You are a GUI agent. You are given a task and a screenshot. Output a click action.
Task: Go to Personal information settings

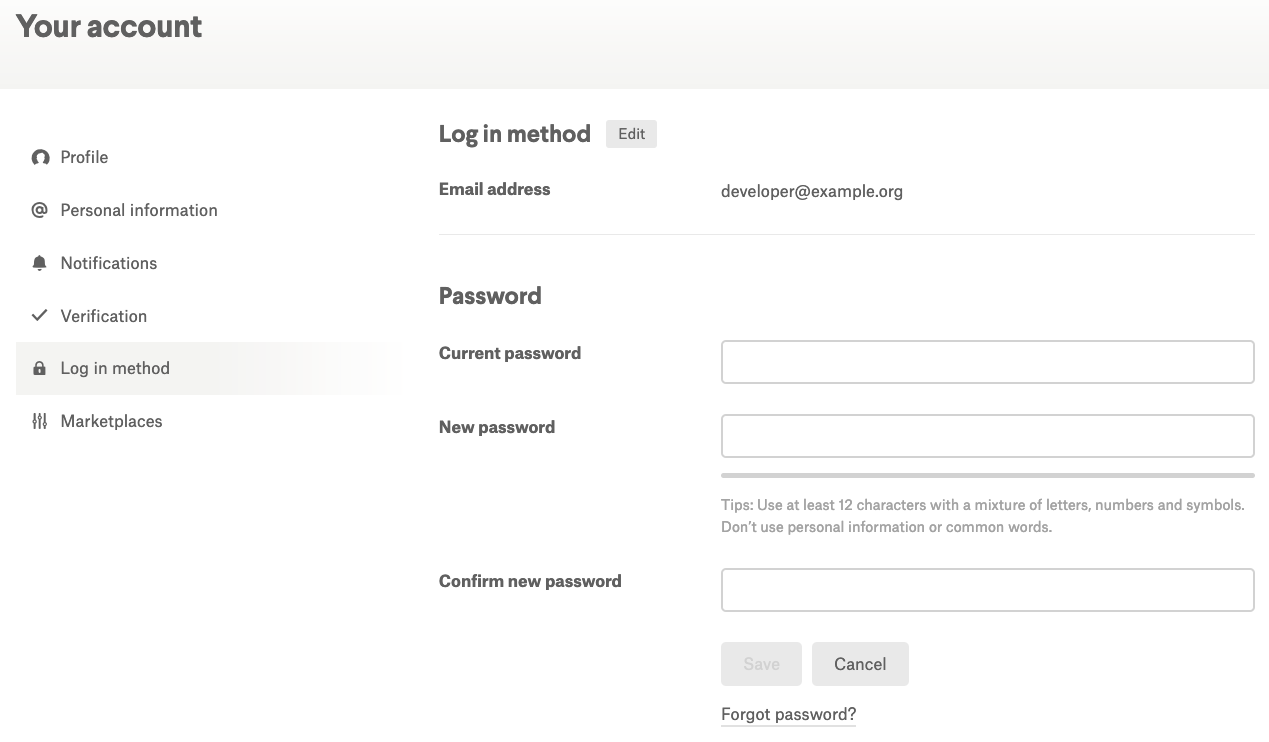point(139,210)
